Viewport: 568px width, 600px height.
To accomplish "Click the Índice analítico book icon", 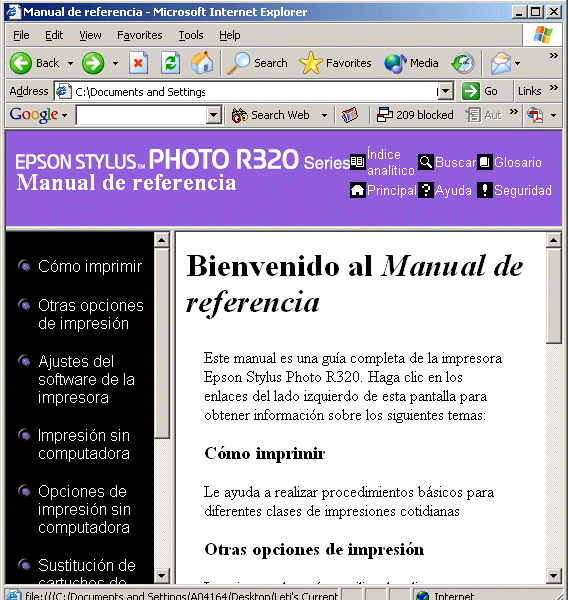I will [357, 162].
